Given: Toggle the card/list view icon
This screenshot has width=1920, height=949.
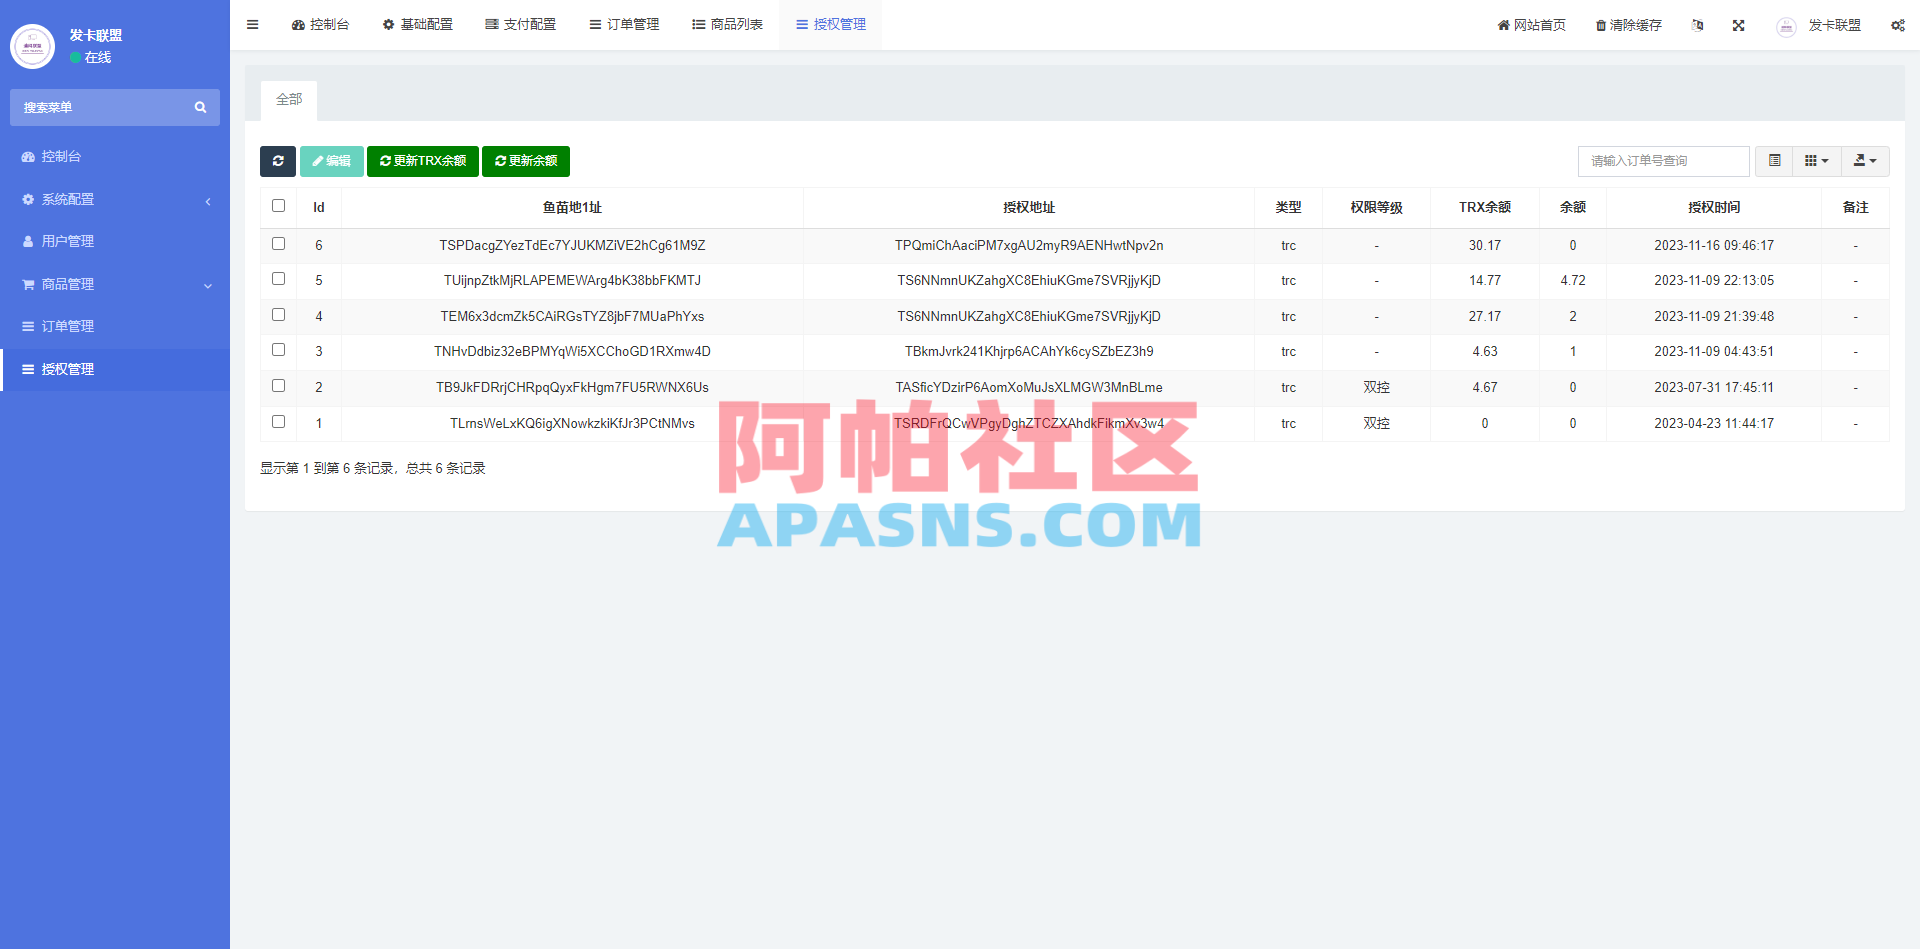Looking at the screenshot, I should 1774,160.
